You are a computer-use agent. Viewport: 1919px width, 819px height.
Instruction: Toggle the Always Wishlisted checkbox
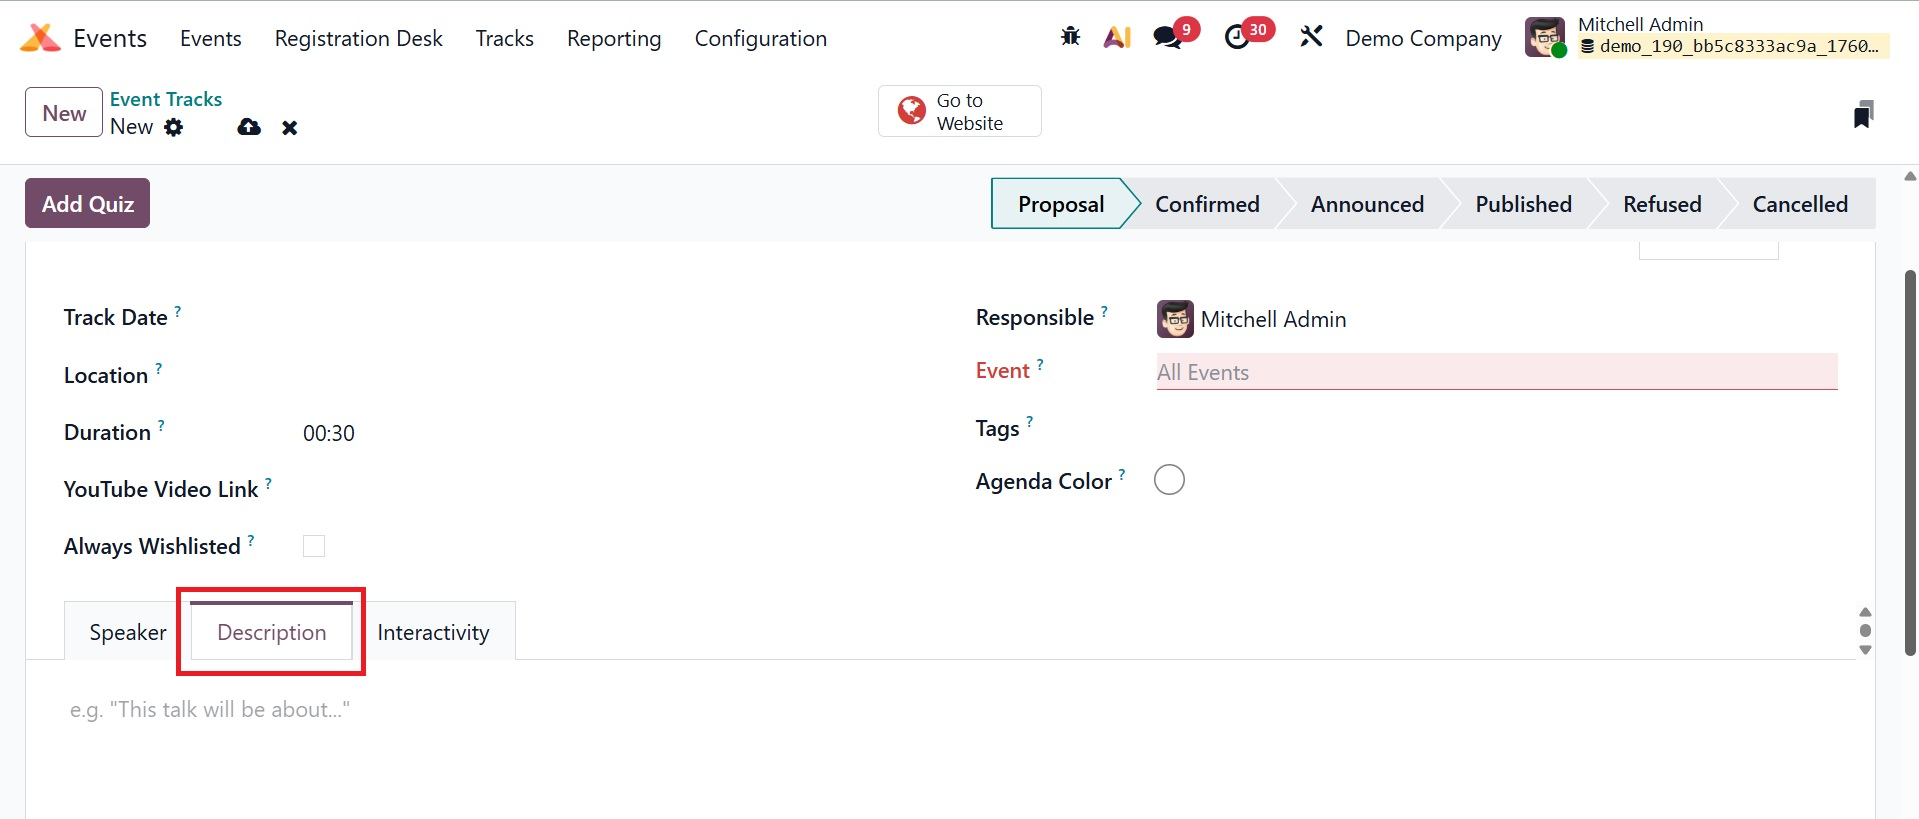click(314, 546)
